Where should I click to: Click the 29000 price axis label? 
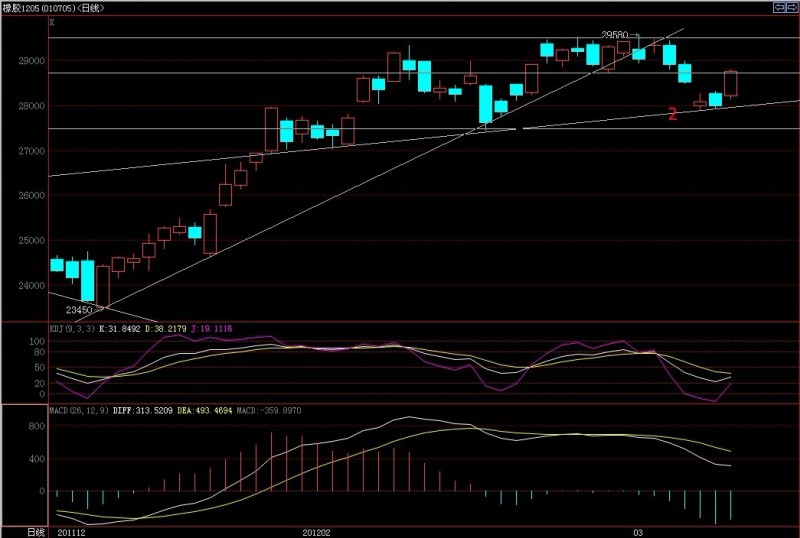coord(32,61)
